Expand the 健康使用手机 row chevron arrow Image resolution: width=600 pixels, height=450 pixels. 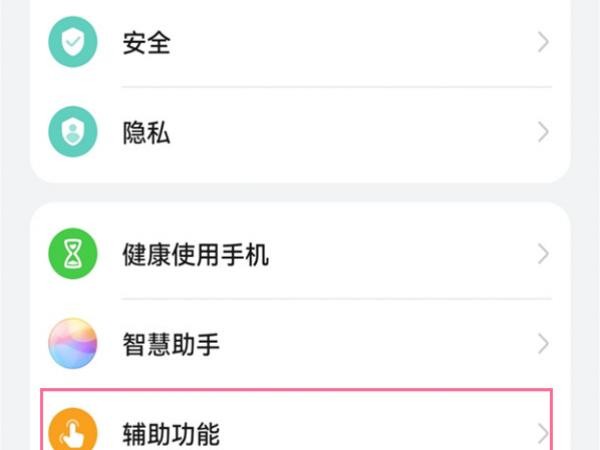tap(543, 254)
